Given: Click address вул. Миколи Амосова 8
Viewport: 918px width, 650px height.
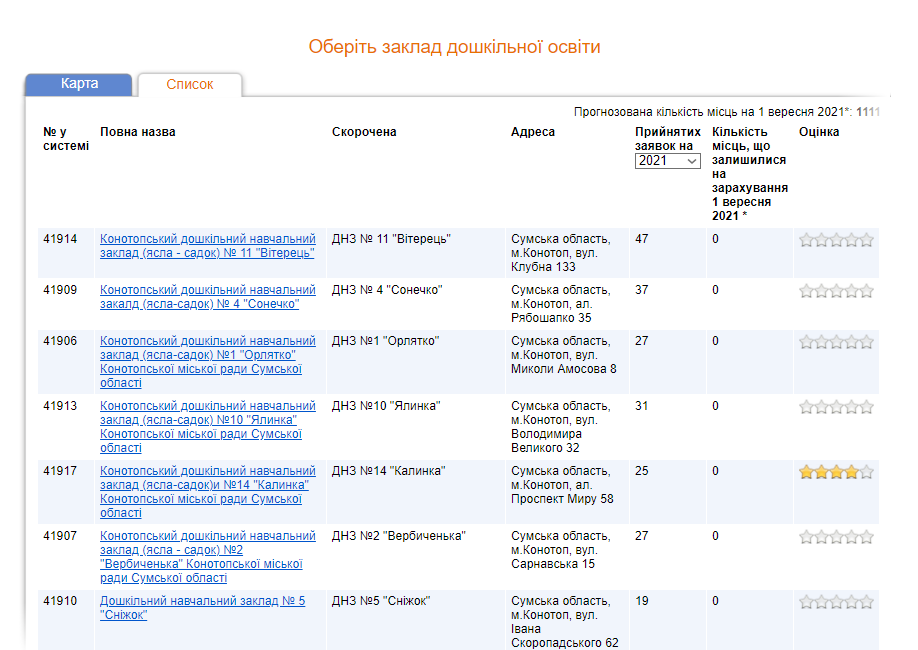Looking at the screenshot, I should tap(564, 355).
